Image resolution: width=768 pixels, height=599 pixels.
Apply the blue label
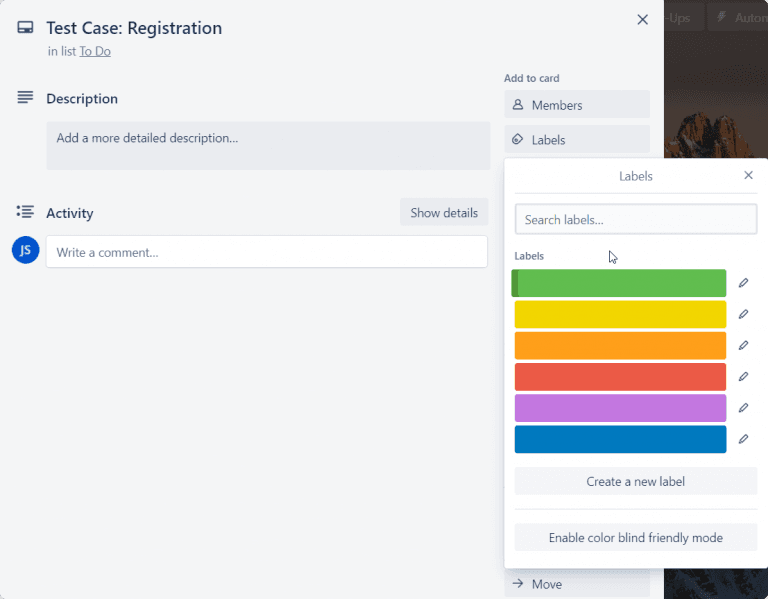(x=620, y=439)
